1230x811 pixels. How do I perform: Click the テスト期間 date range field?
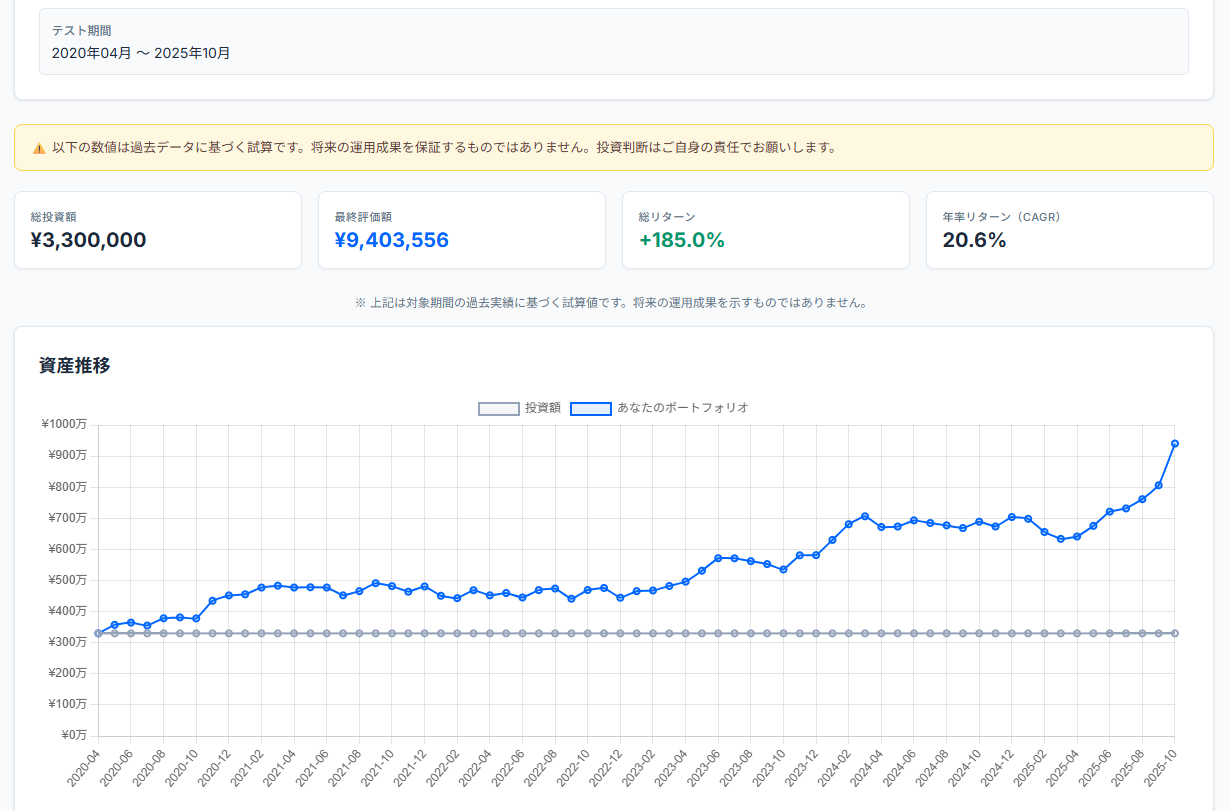tap(139, 52)
